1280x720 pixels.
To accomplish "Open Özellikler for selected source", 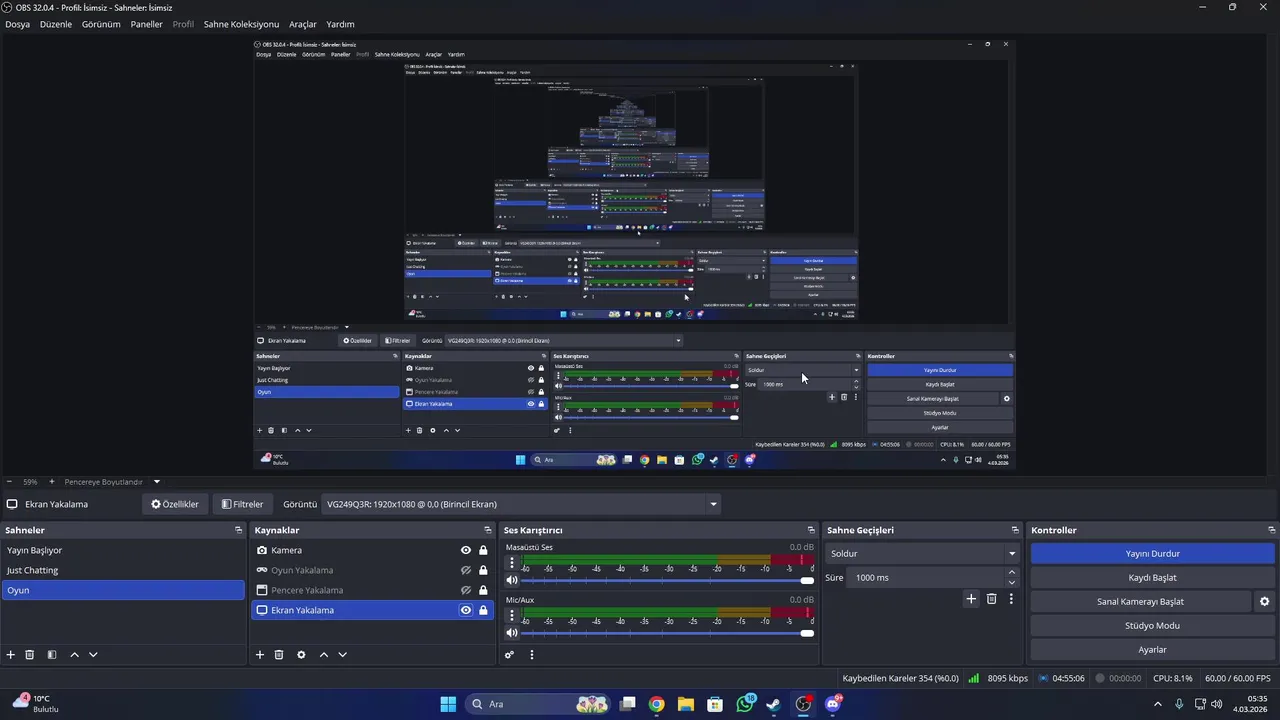I will [x=174, y=504].
